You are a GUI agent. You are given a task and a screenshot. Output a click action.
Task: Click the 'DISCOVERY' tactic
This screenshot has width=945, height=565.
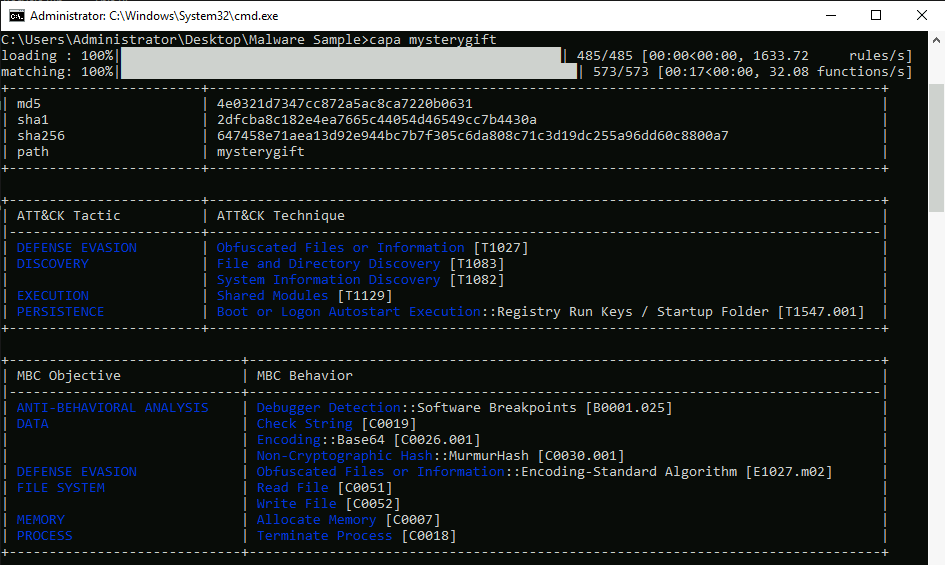[52, 264]
